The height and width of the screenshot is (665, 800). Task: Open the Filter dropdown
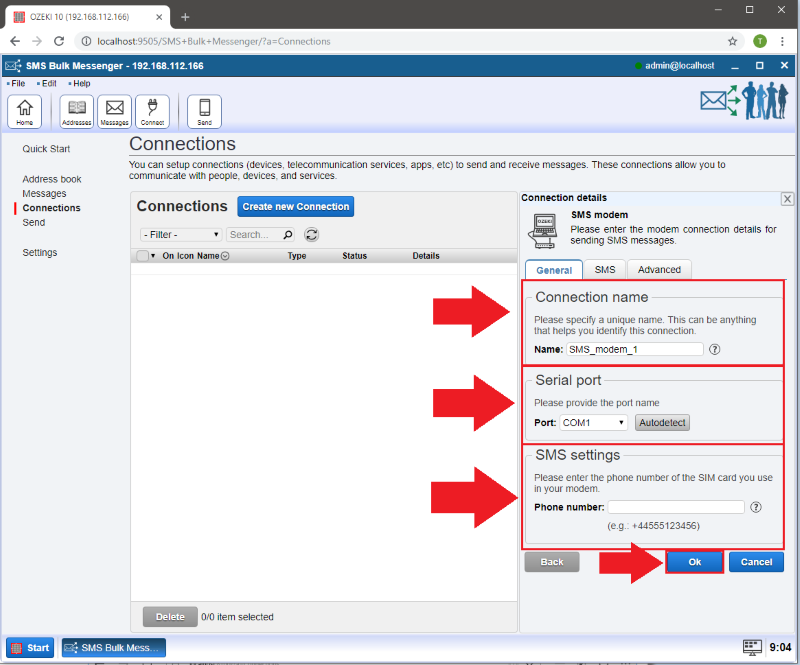point(181,235)
